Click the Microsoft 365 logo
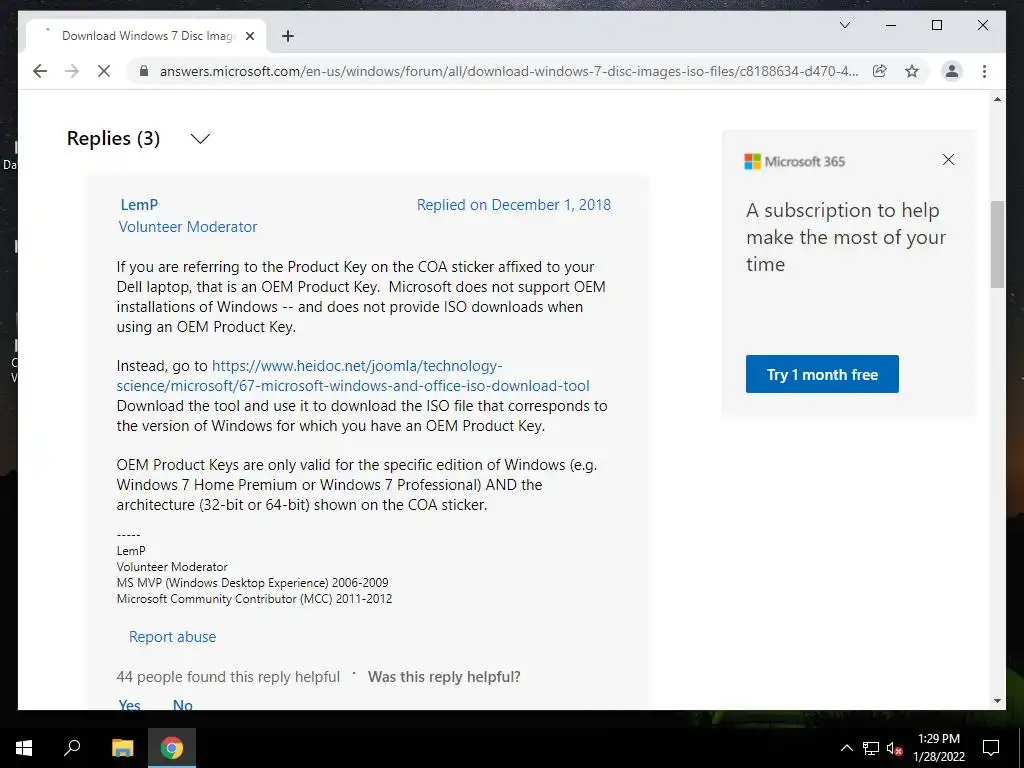1024x768 pixels. [x=795, y=161]
